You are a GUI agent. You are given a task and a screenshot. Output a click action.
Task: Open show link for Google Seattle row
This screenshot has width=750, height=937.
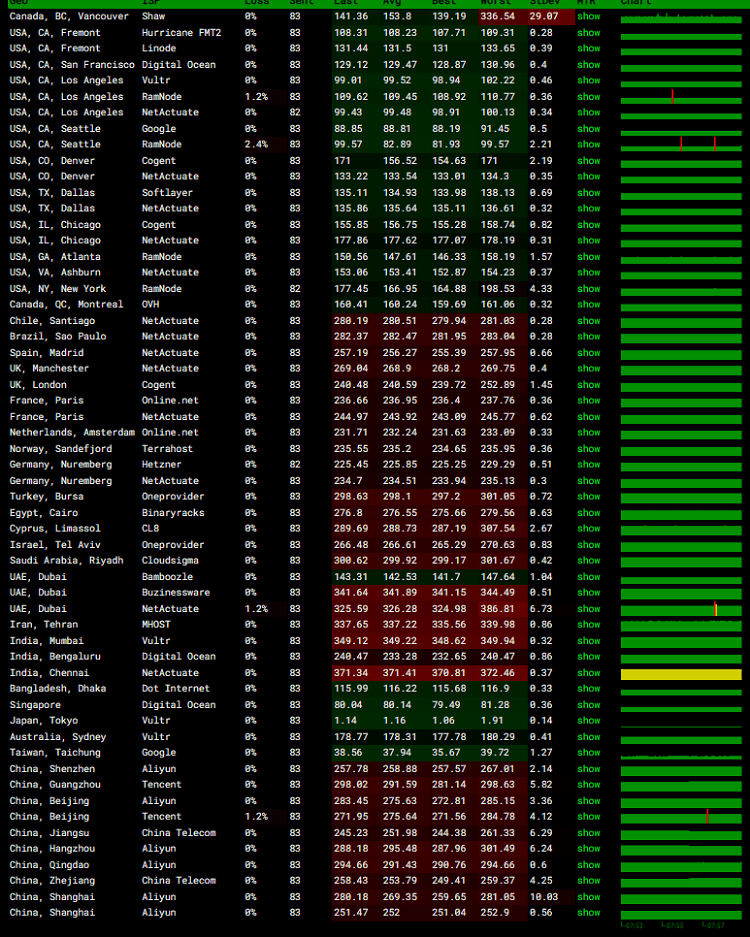(589, 128)
